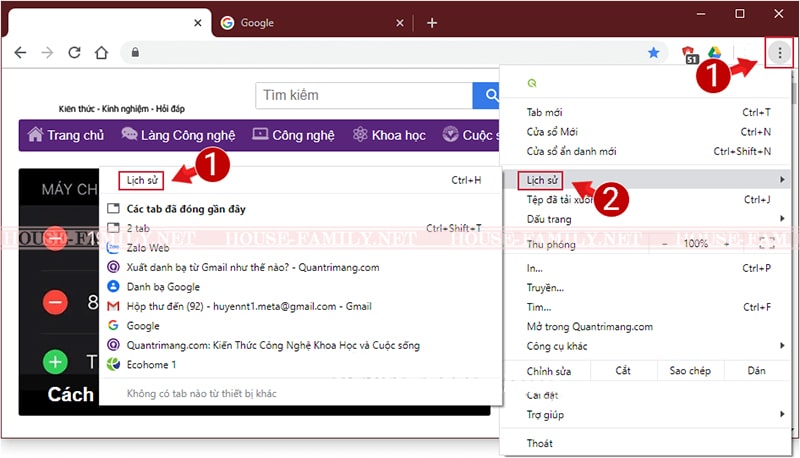Click the browser forward arrow
The height and width of the screenshot is (458, 800).
pyautogui.click(x=47, y=52)
